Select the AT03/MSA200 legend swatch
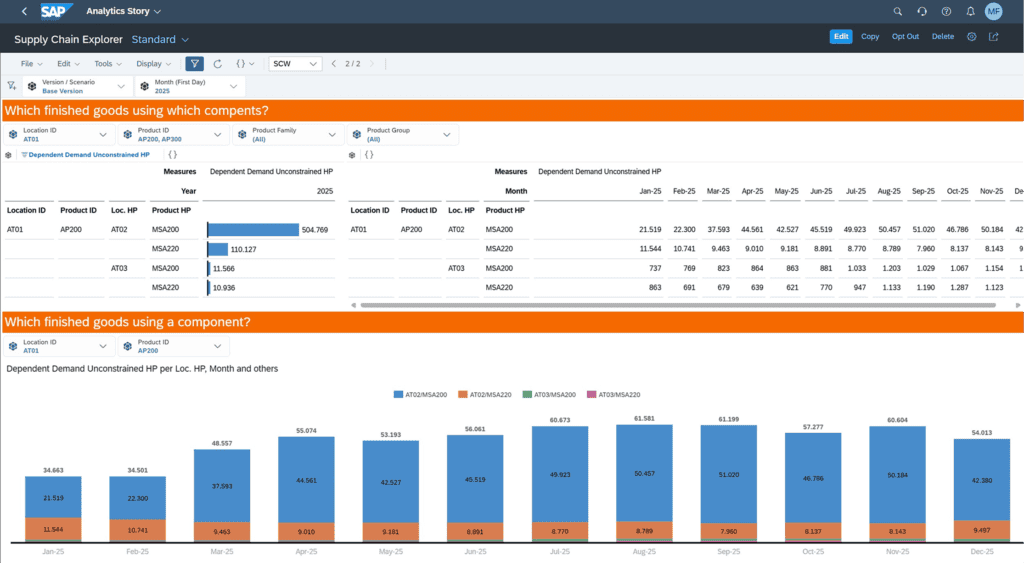This screenshot has width=1024, height=563. [x=527, y=394]
